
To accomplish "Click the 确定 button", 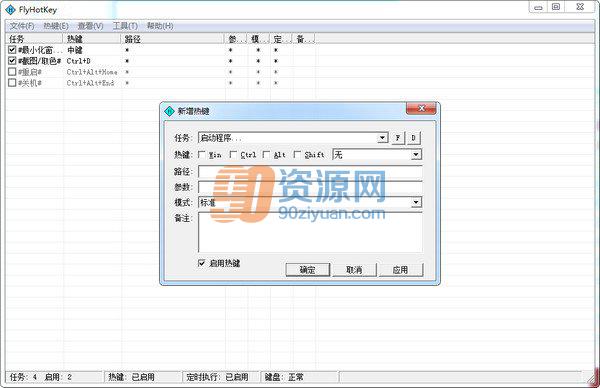I will pos(308,270).
